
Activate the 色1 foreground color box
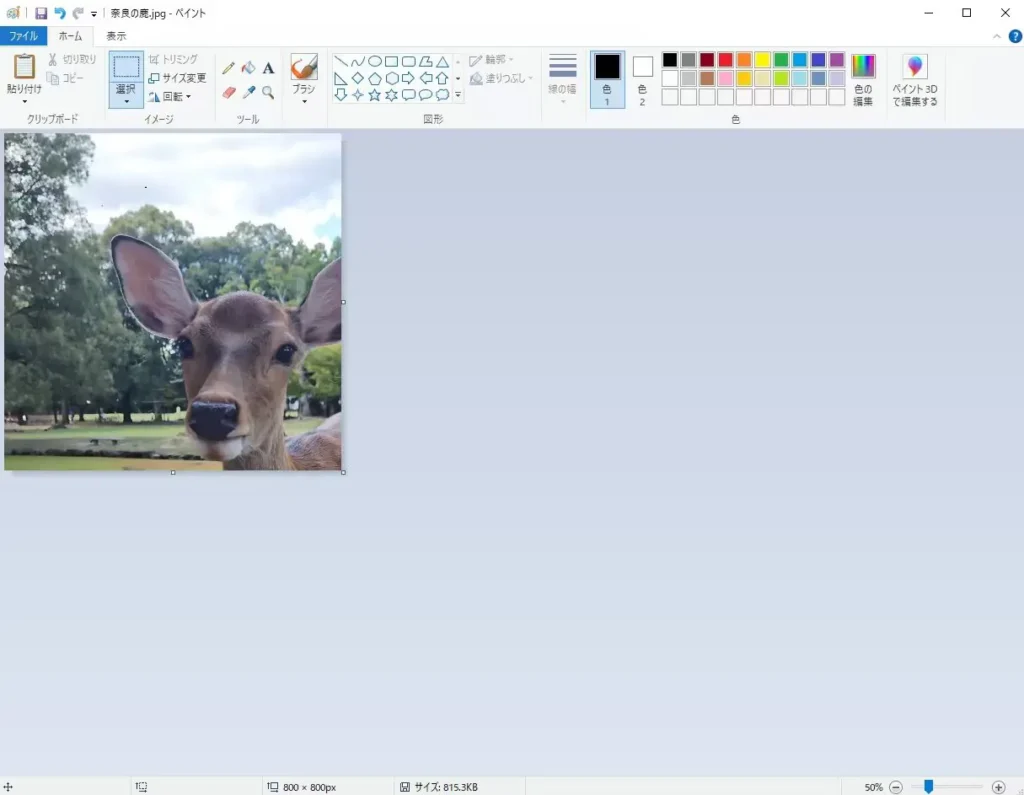pyautogui.click(x=607, y=79)
